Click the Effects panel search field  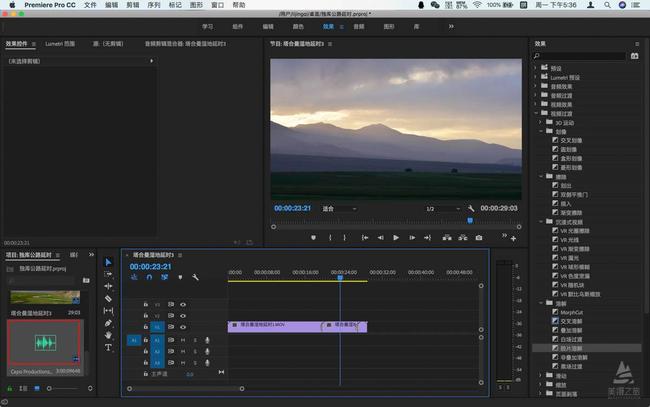579,56
